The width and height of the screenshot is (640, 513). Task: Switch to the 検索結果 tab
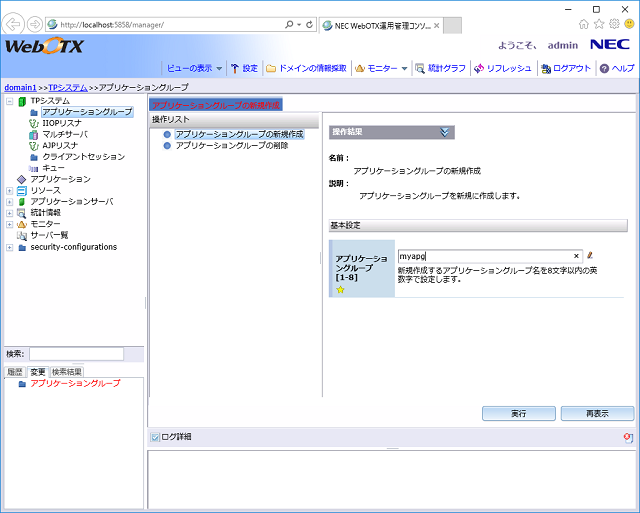67,372
